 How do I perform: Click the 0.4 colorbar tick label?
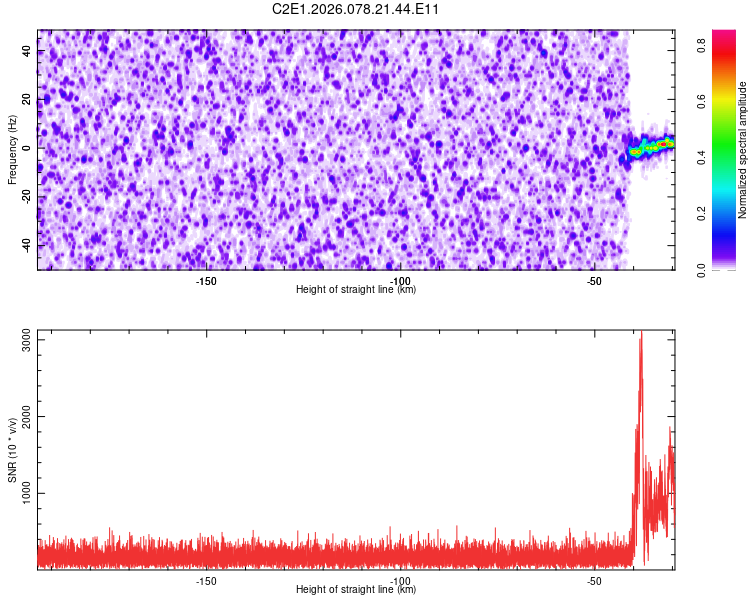click(704, 157)
